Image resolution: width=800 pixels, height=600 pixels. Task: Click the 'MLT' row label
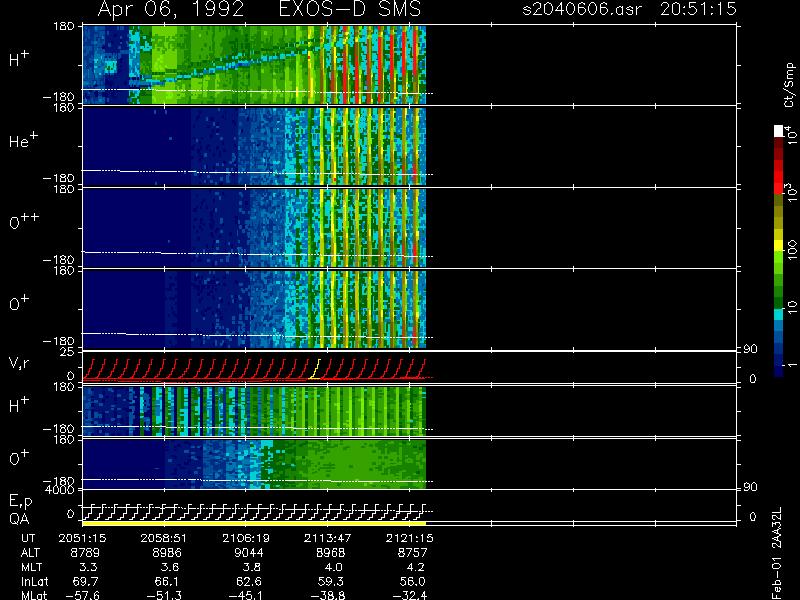pos(31,567)
